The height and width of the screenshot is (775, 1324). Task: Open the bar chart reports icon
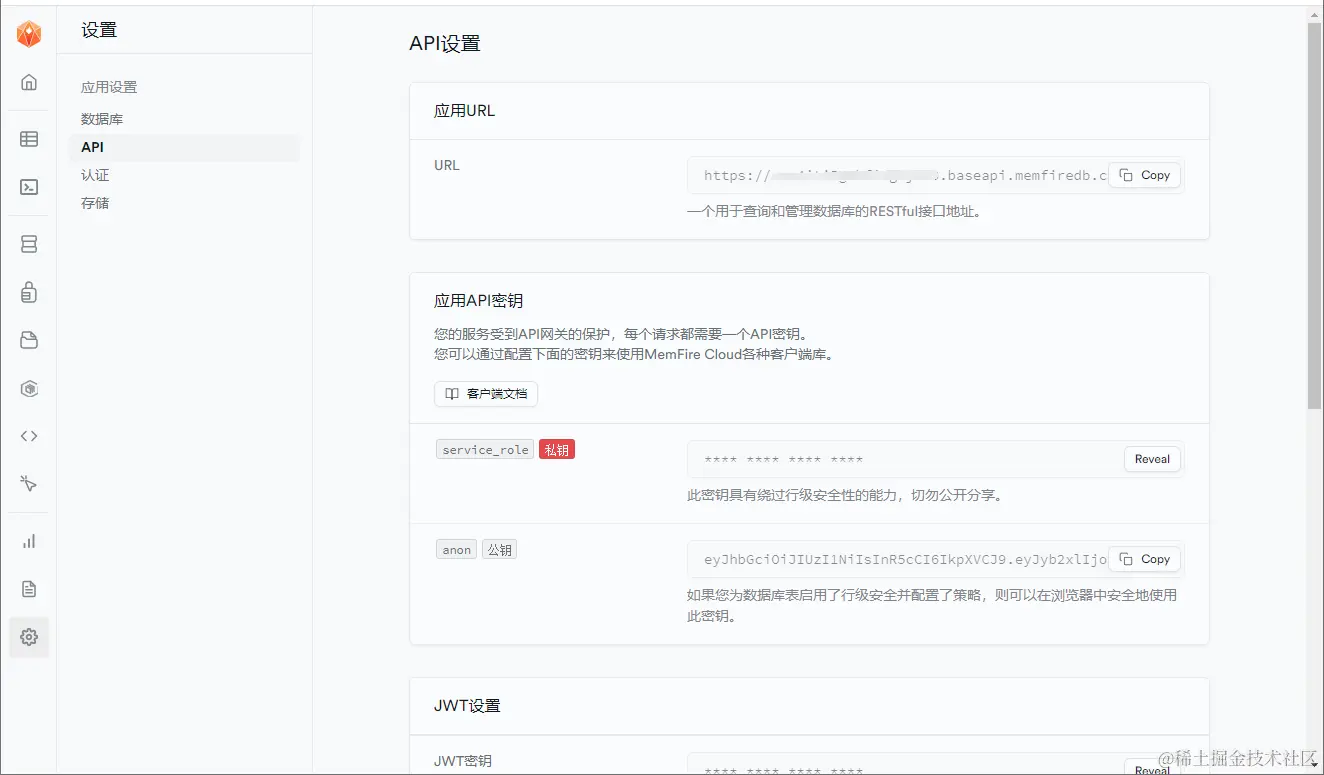point(29,541)
